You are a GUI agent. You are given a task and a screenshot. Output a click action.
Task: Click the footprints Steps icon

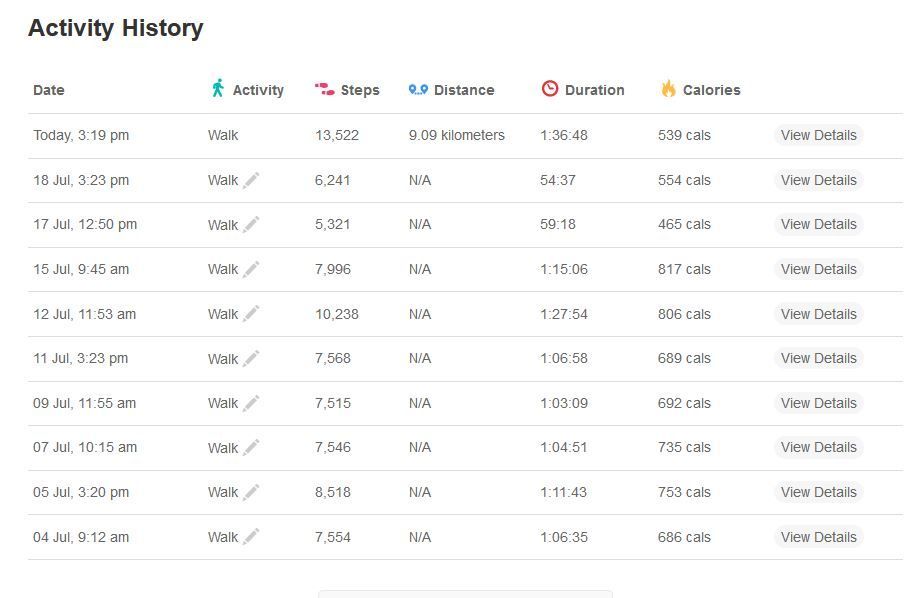[325, 89]
